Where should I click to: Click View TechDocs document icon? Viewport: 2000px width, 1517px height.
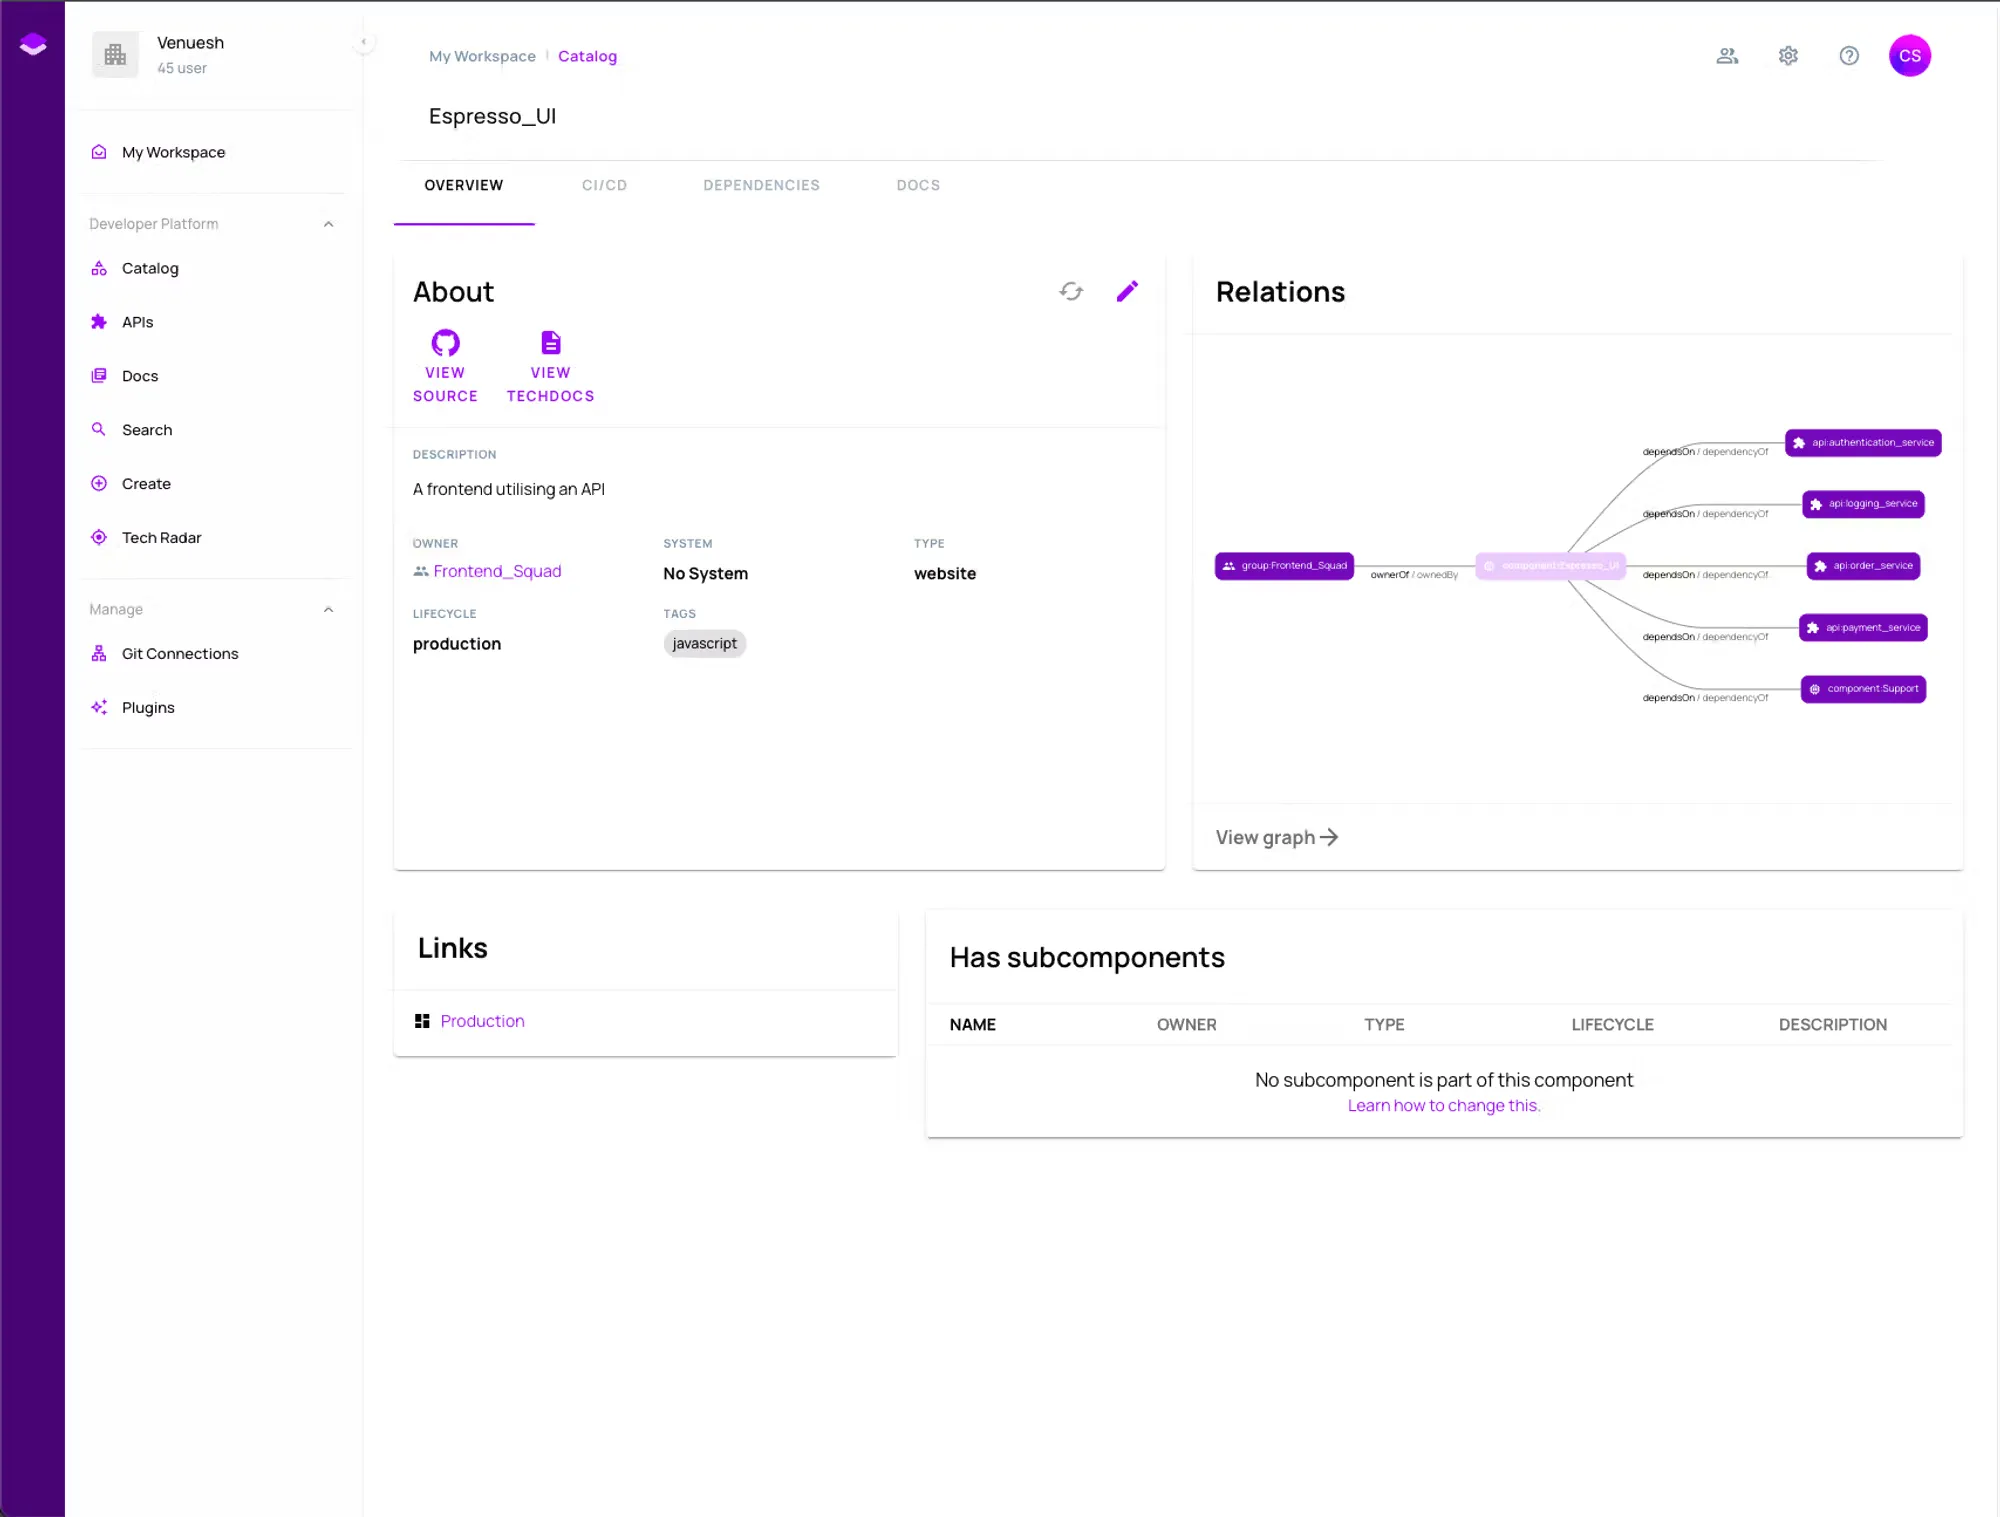551,343
